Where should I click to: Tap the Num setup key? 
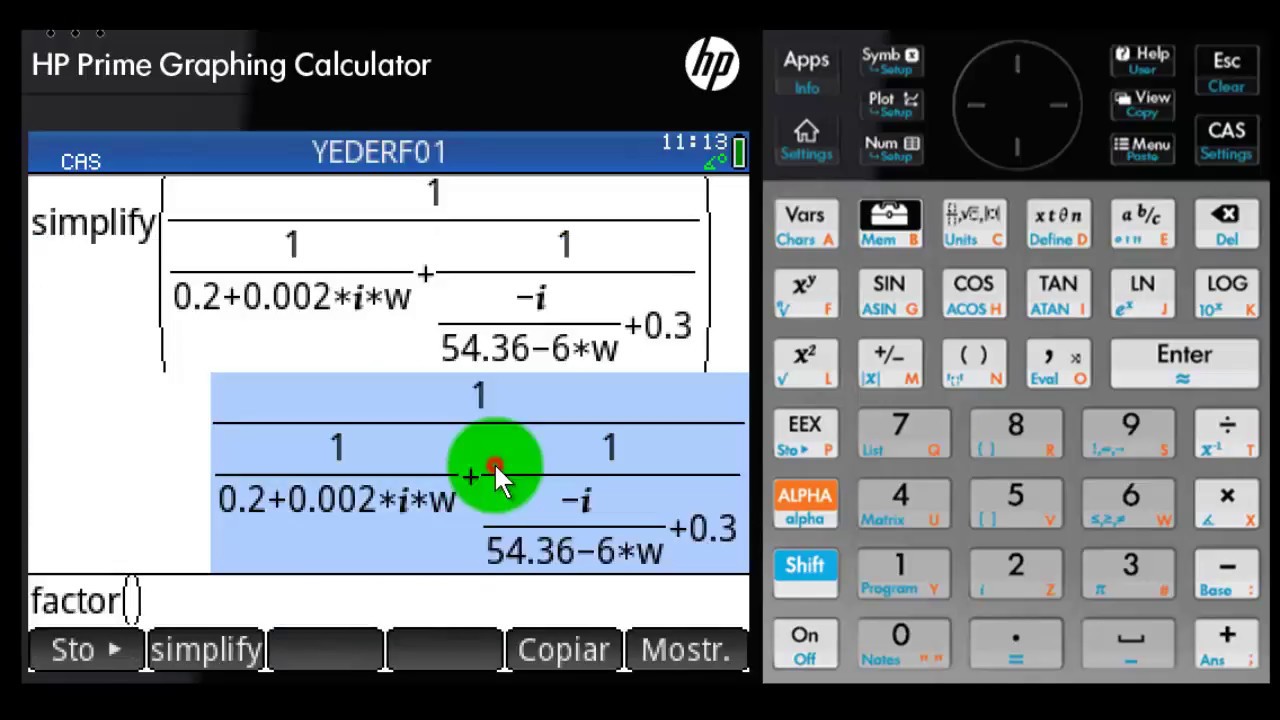click(x=892, y=148)
